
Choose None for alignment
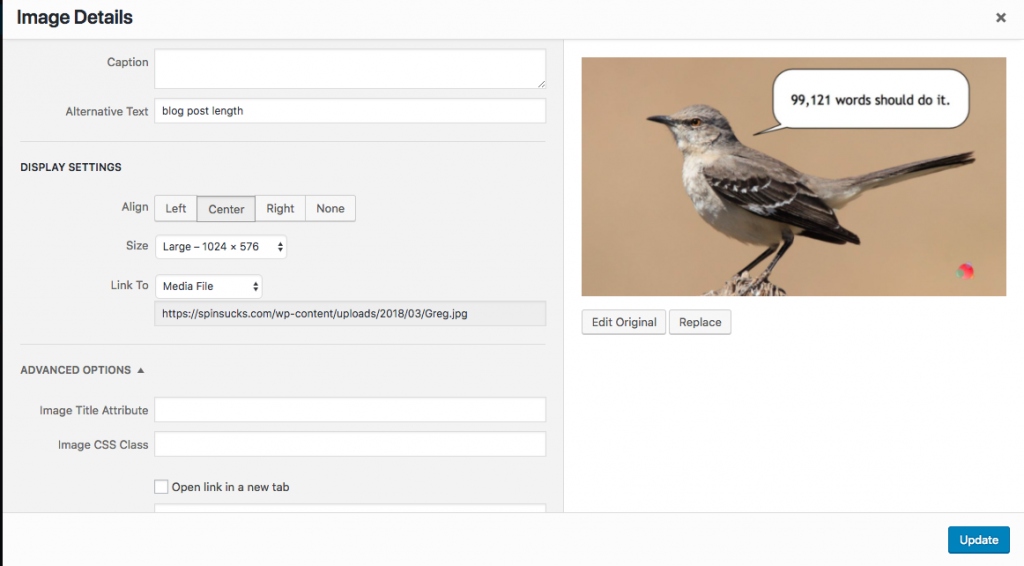click(x=330, y=209)
